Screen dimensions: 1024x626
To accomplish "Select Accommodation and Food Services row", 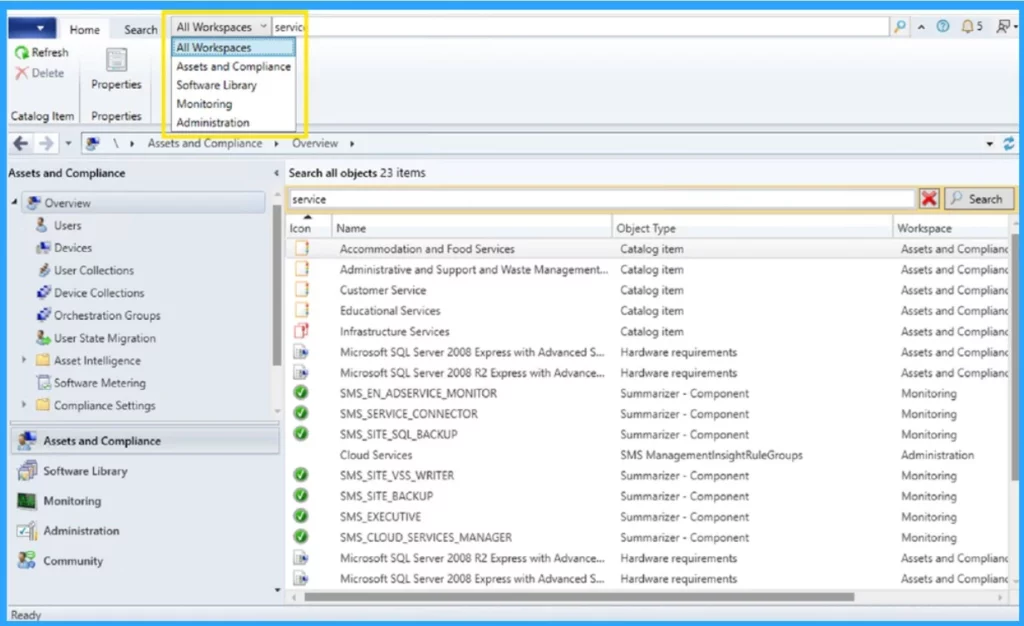I will [648, 249].
